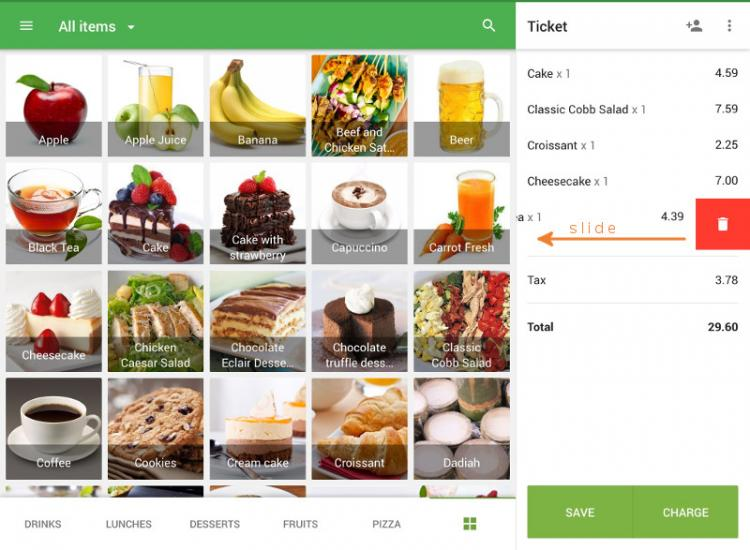This screenshot has height=550, width=750.
Task: Add Croissant from the item grid
Action: pyautogui.click(x=359, y=429)
